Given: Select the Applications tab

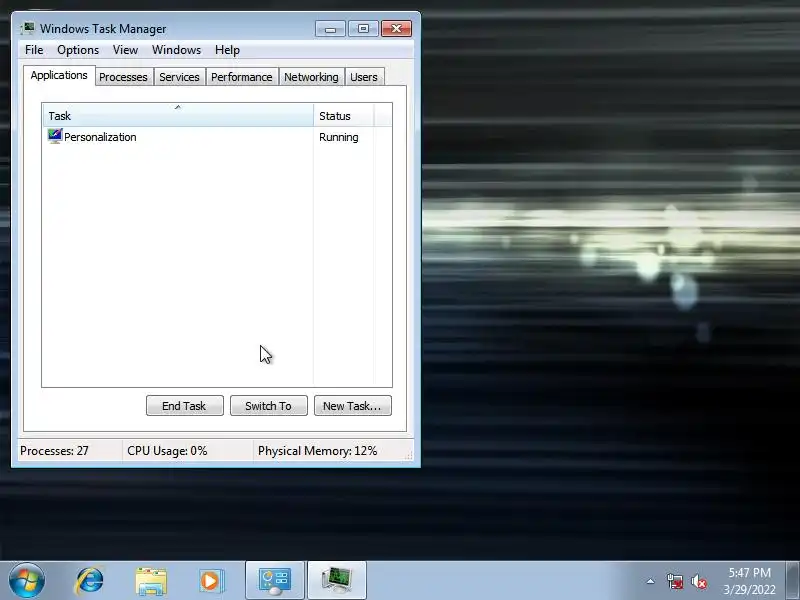Looking at the screenshot, I should (59, 76).
